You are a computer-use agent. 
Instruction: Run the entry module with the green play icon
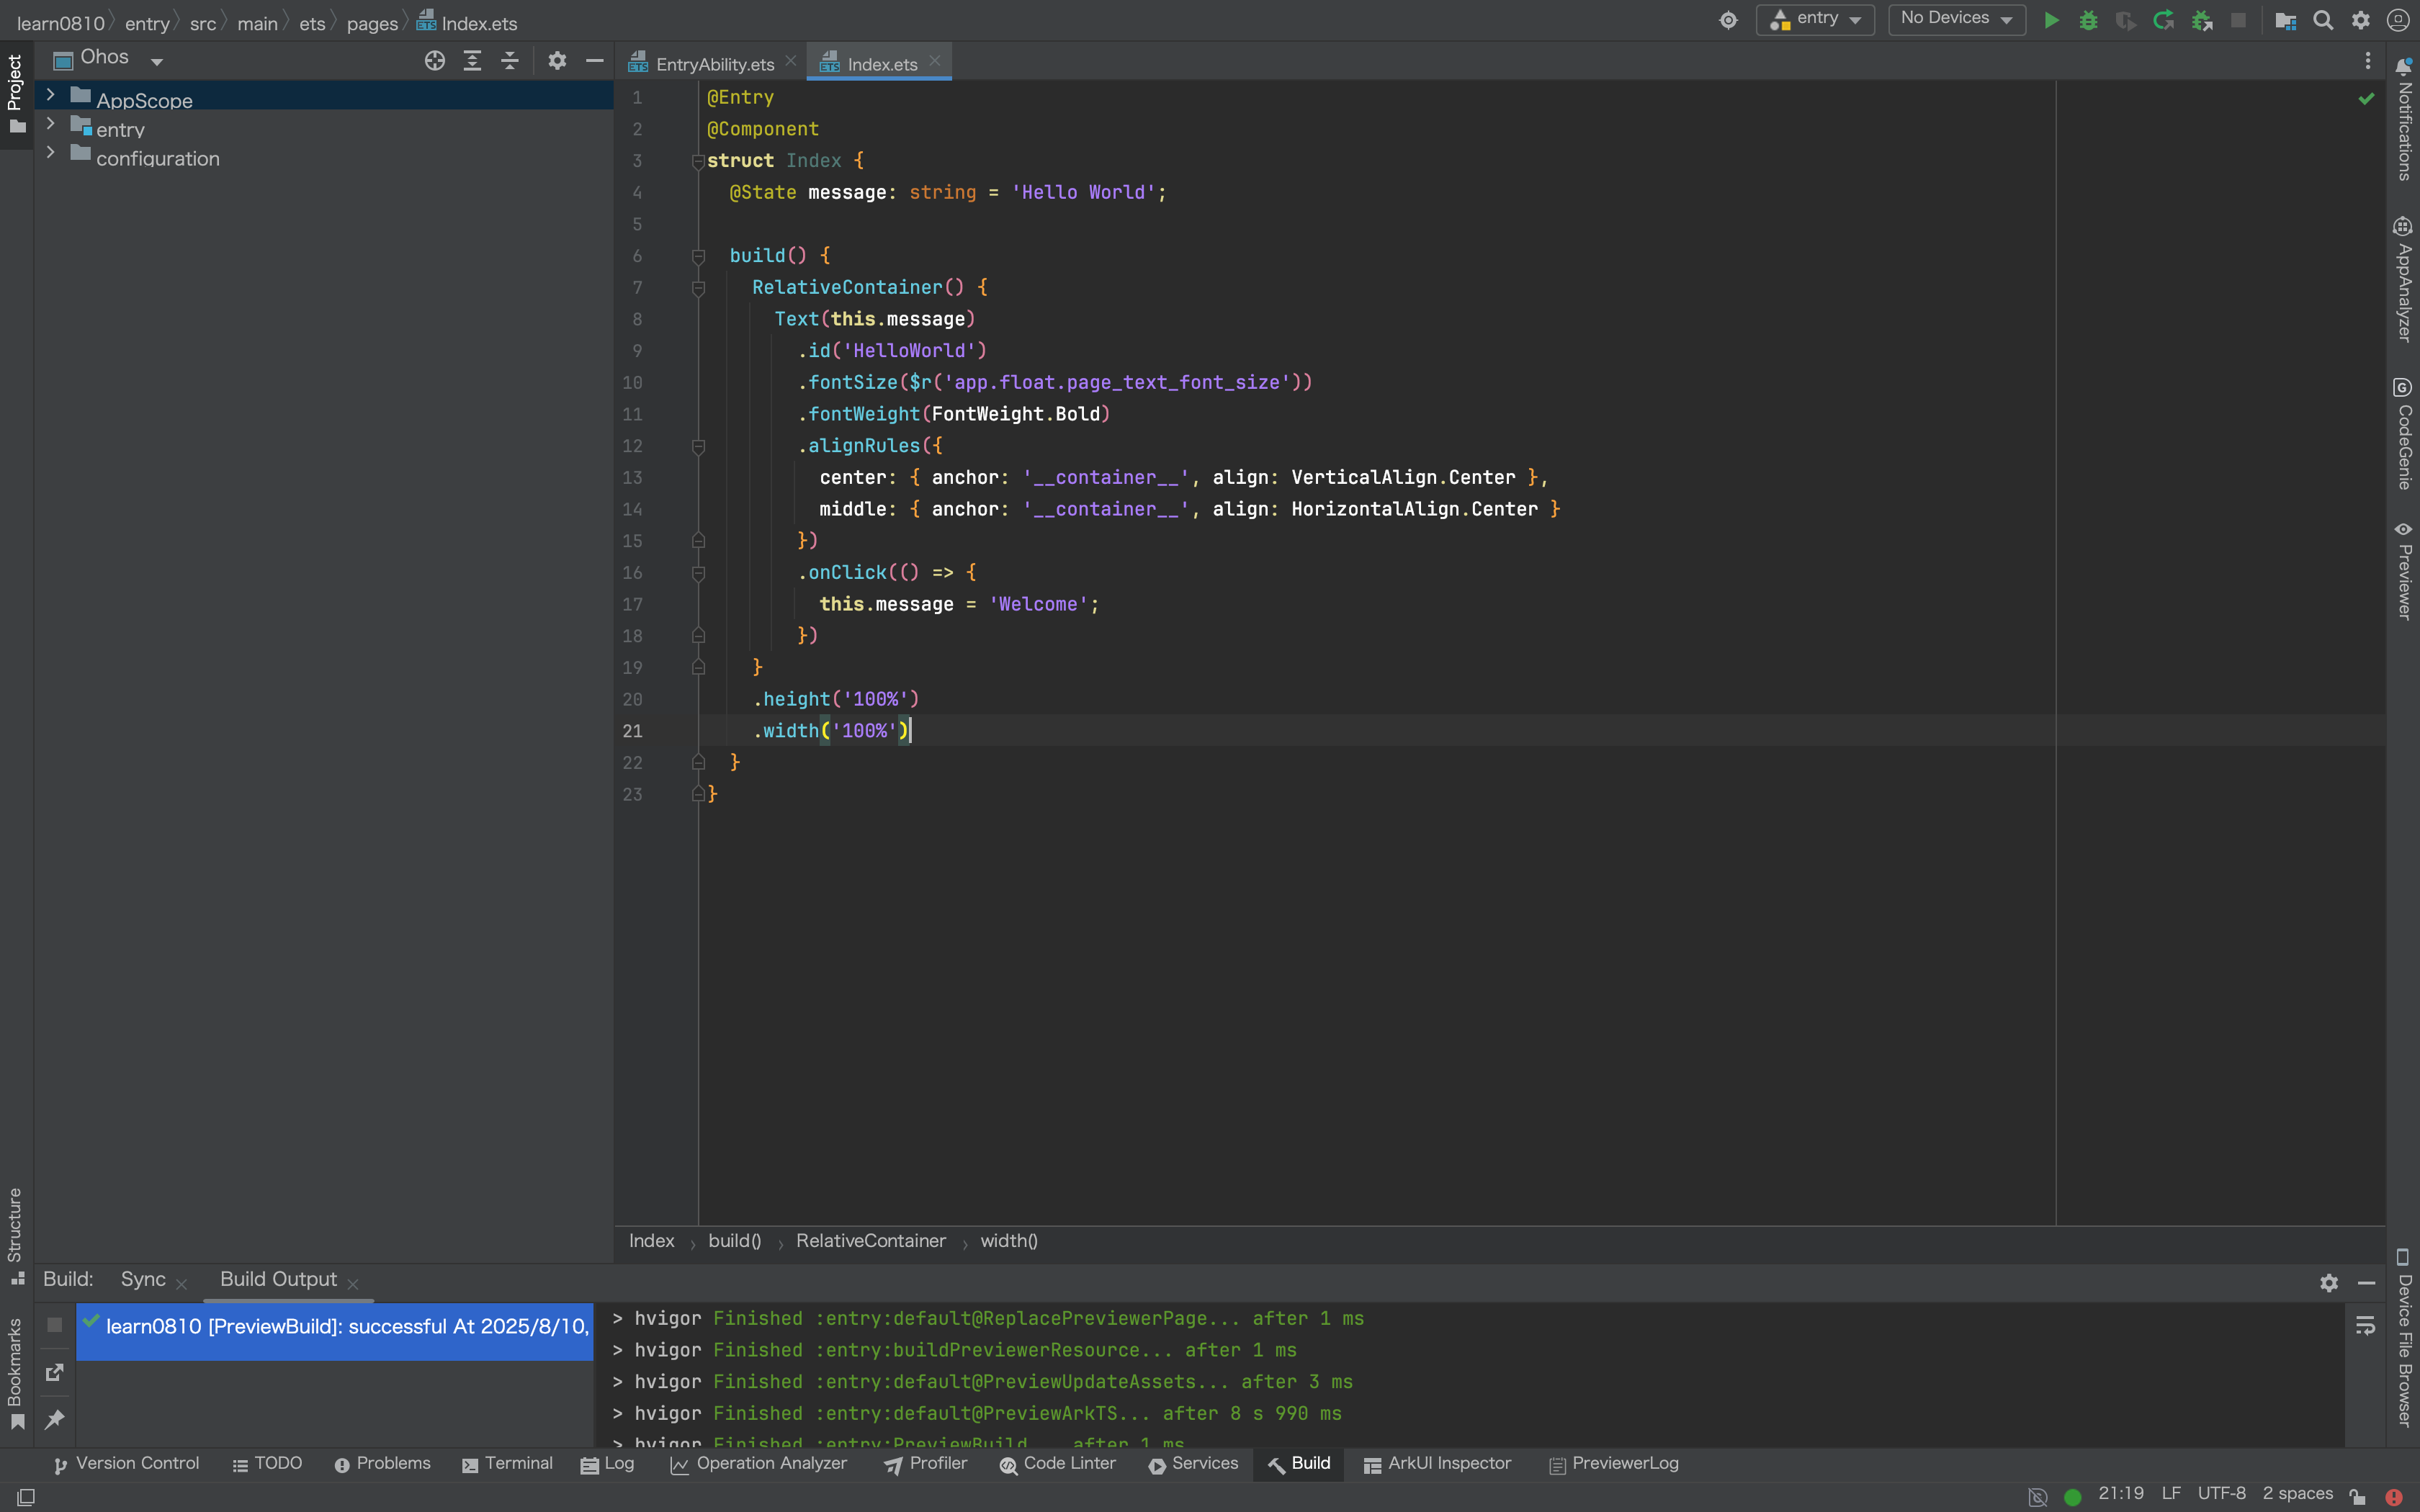[x=2051, y=20]
